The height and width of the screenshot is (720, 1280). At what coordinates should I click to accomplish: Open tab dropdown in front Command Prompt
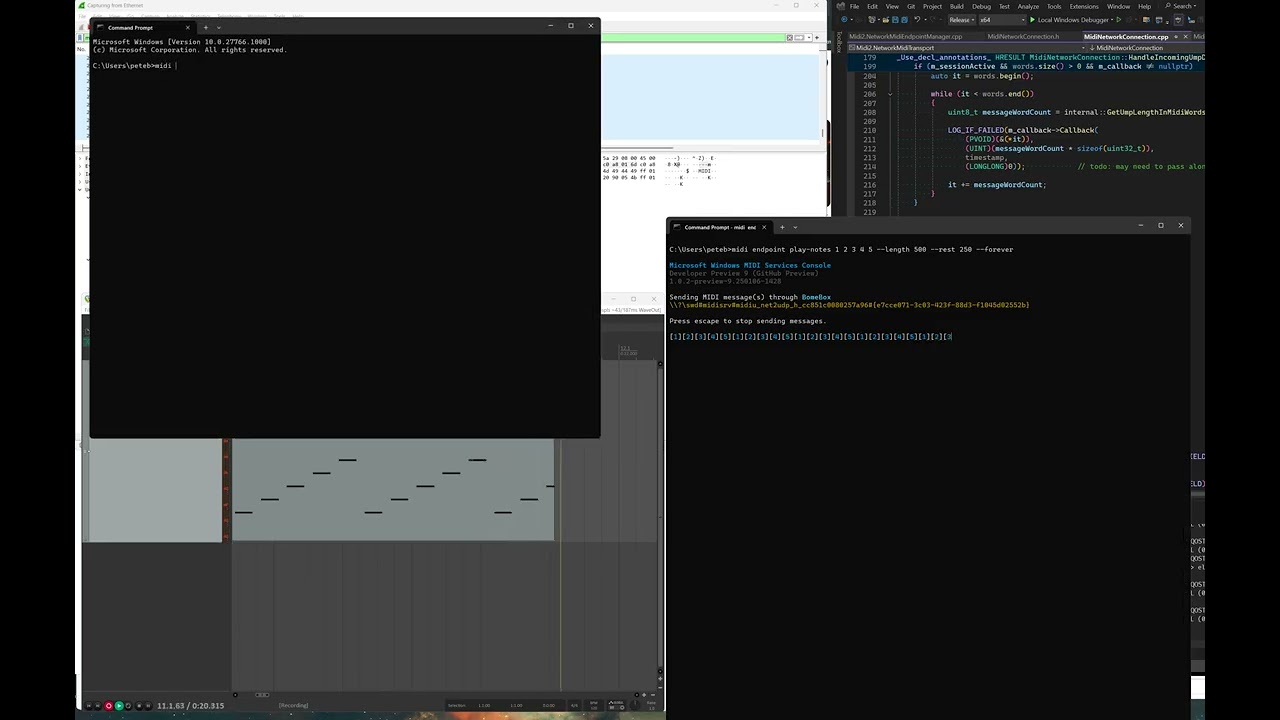pyautogui.click(x=220, y=27)
